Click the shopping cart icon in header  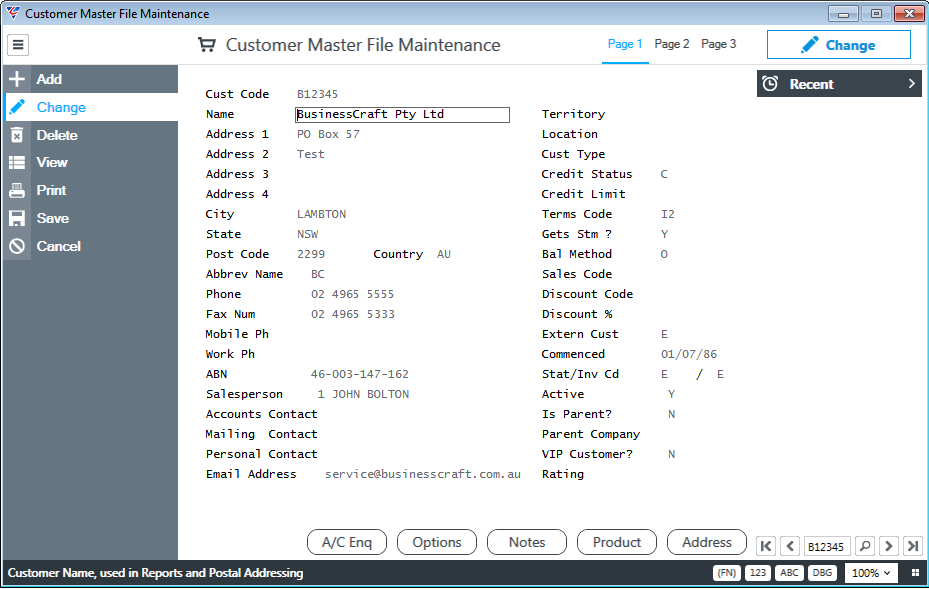(207, 44)
